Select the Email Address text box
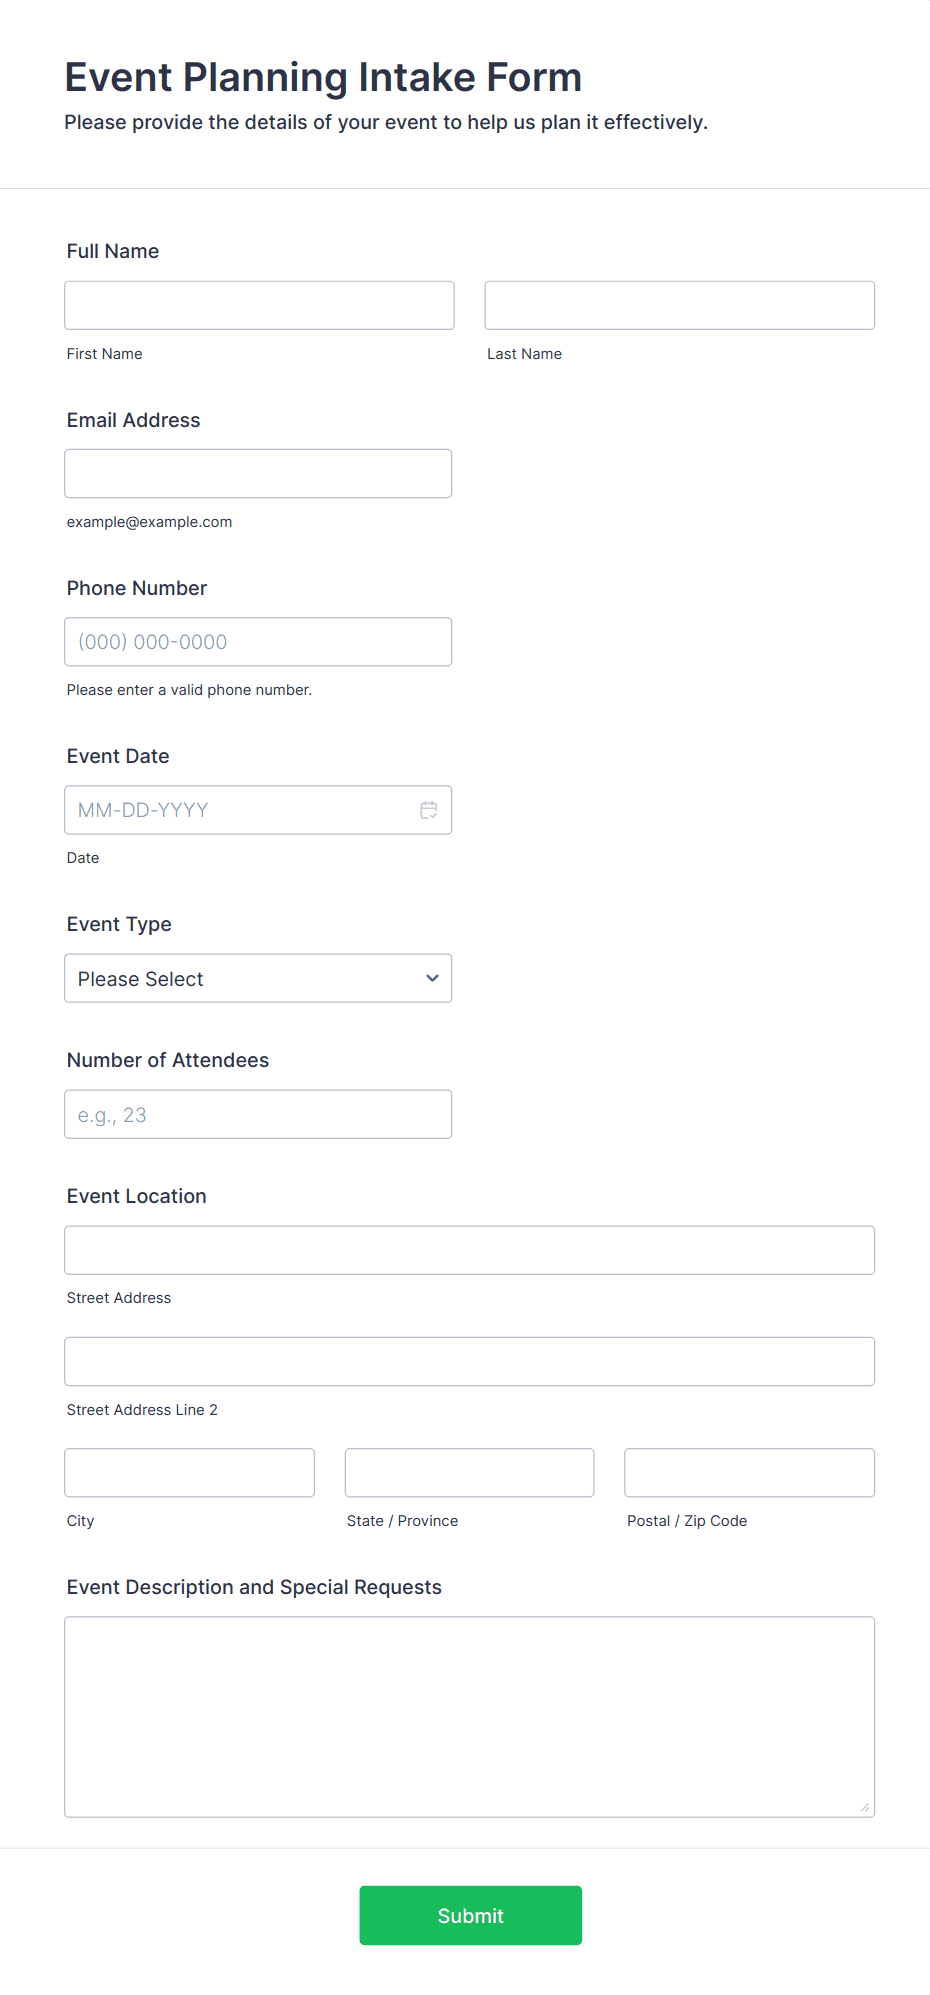This screenshot has height=1995, width=930. click(x=258, y=473)
